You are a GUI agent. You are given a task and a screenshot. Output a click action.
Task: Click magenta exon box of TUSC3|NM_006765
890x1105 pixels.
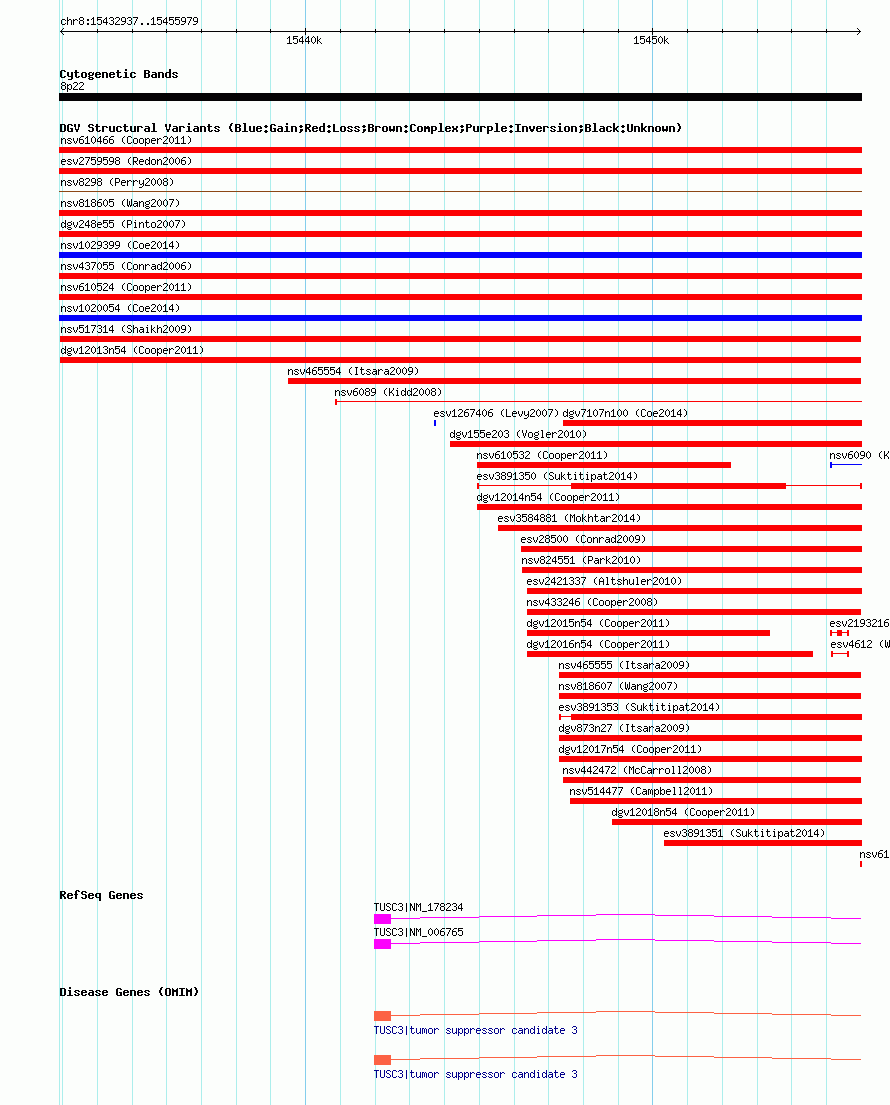pos(382,944)
